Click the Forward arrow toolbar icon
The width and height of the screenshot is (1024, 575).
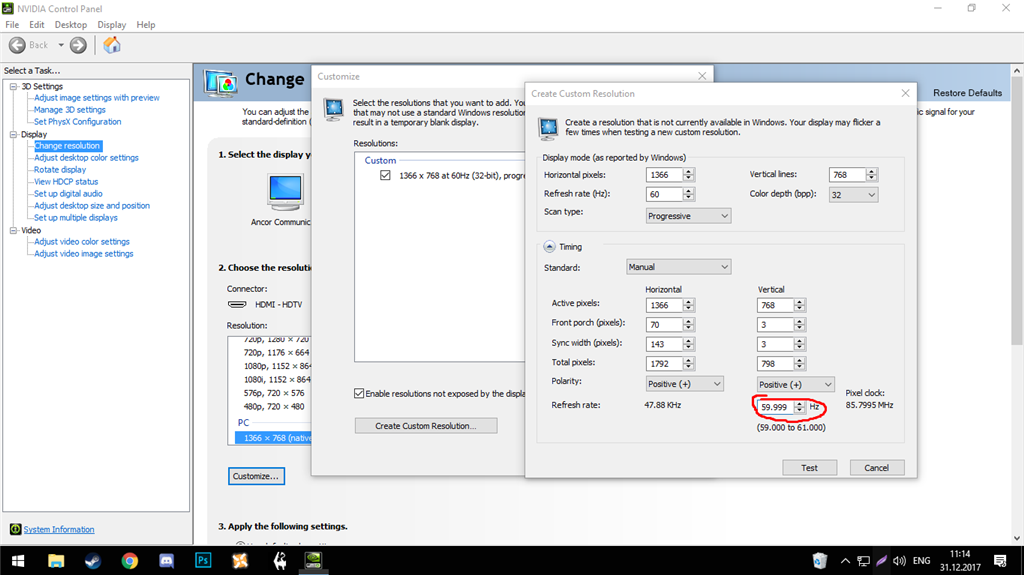click(78, 45)
